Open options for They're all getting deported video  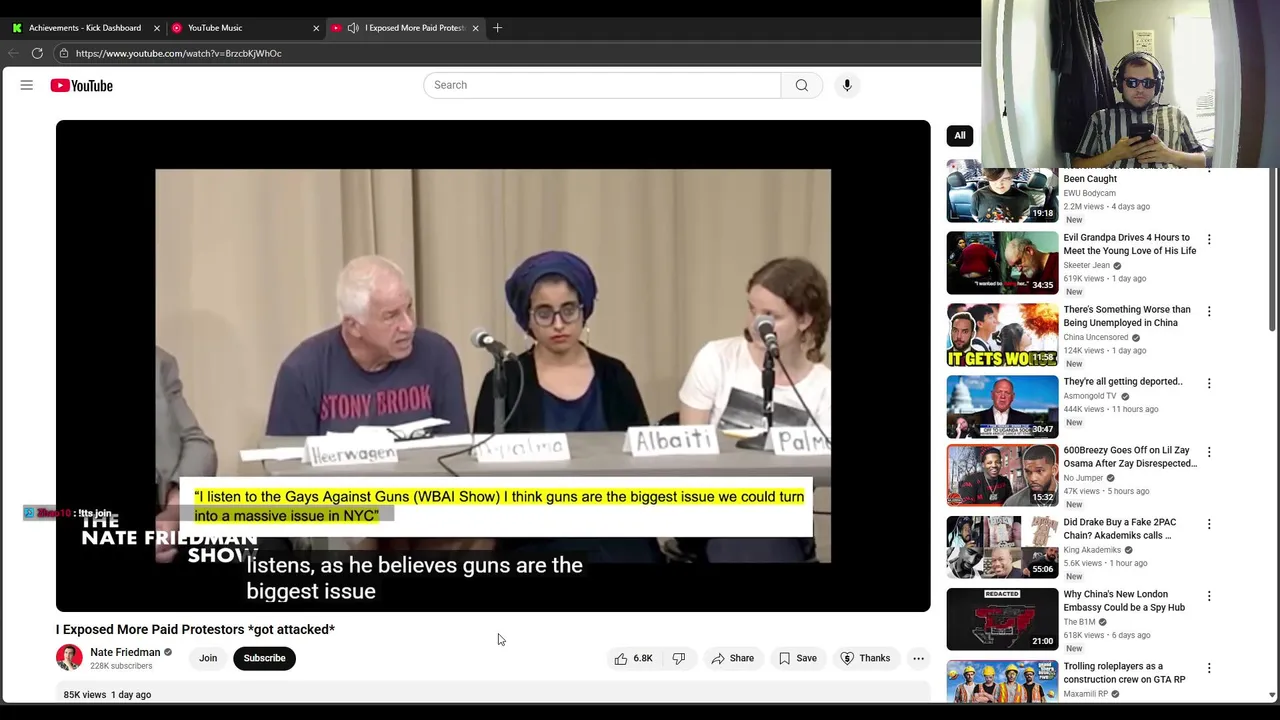tap(1209, 383)
